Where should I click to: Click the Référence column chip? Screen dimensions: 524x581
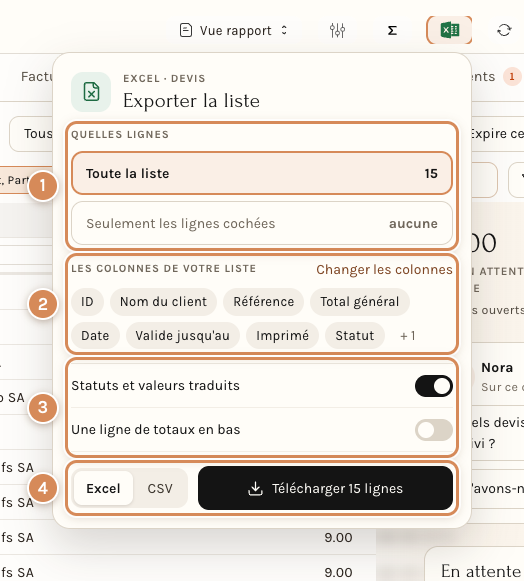tap(263, 302)
